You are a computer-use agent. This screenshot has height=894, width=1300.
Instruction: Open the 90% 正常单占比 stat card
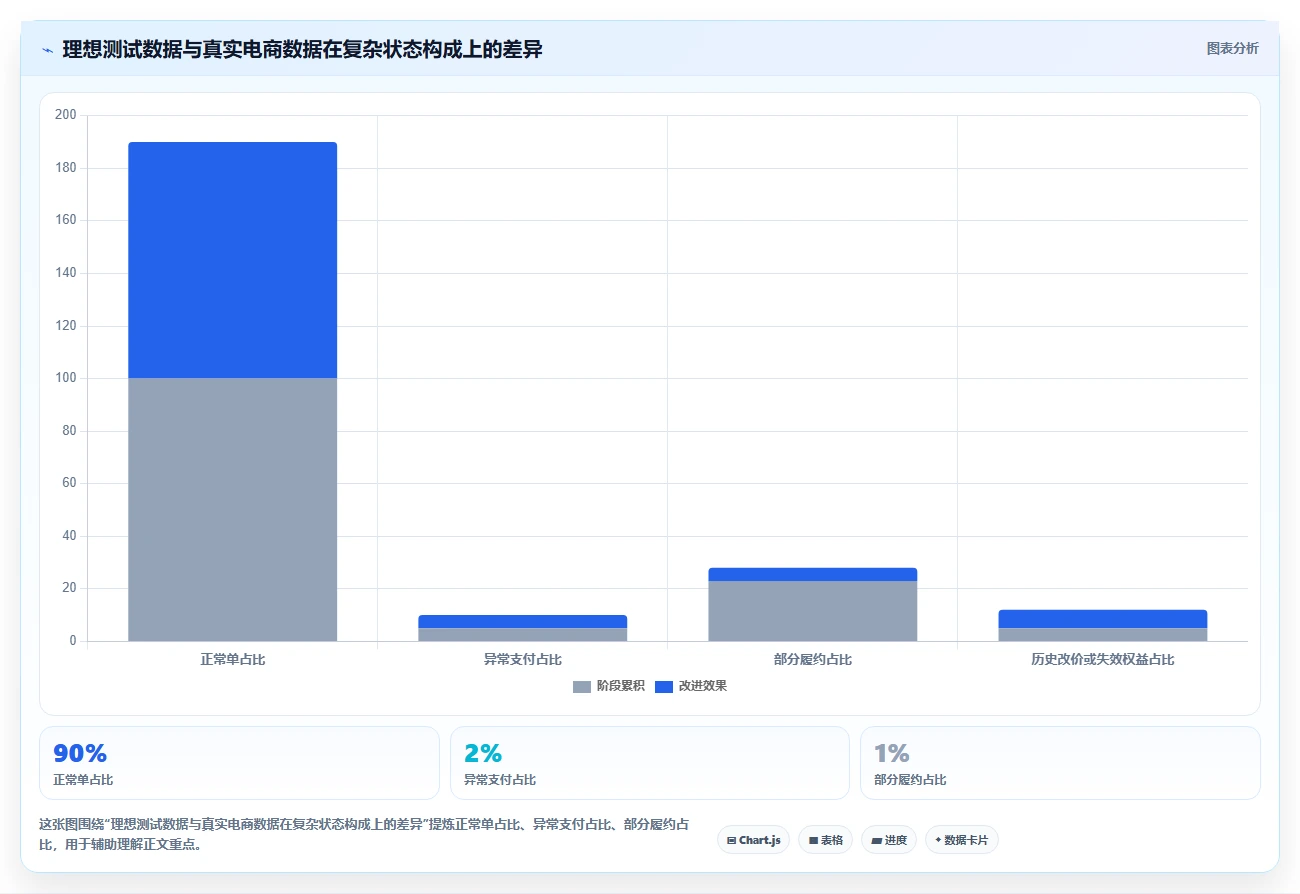click(x=239, y=763)
